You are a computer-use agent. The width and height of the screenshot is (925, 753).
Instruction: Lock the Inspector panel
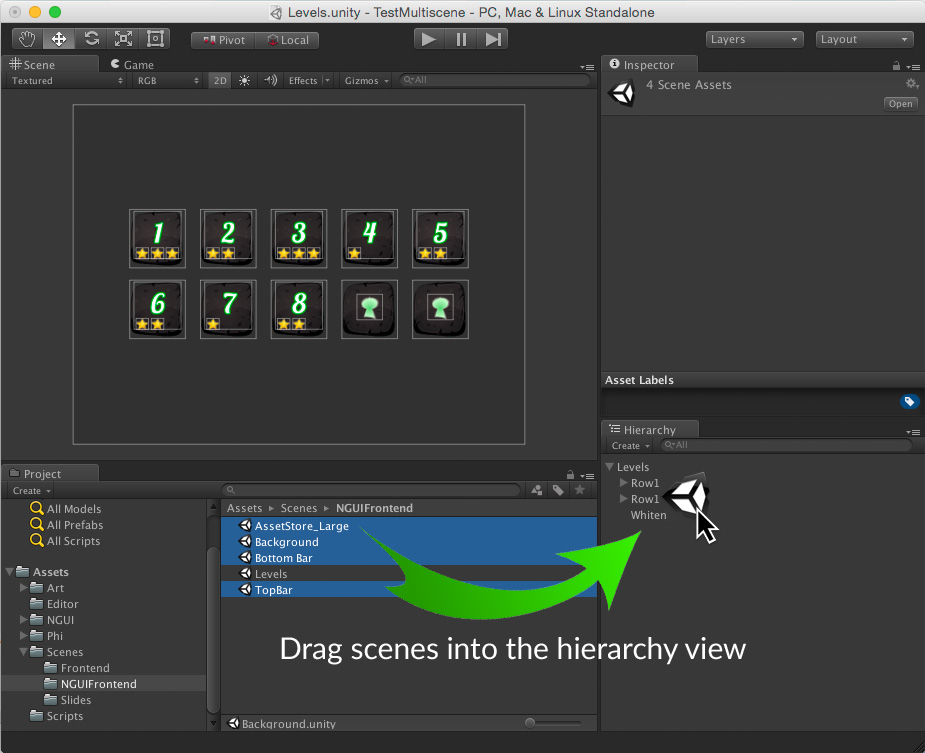pyautogui.click(x=896, y=66)
